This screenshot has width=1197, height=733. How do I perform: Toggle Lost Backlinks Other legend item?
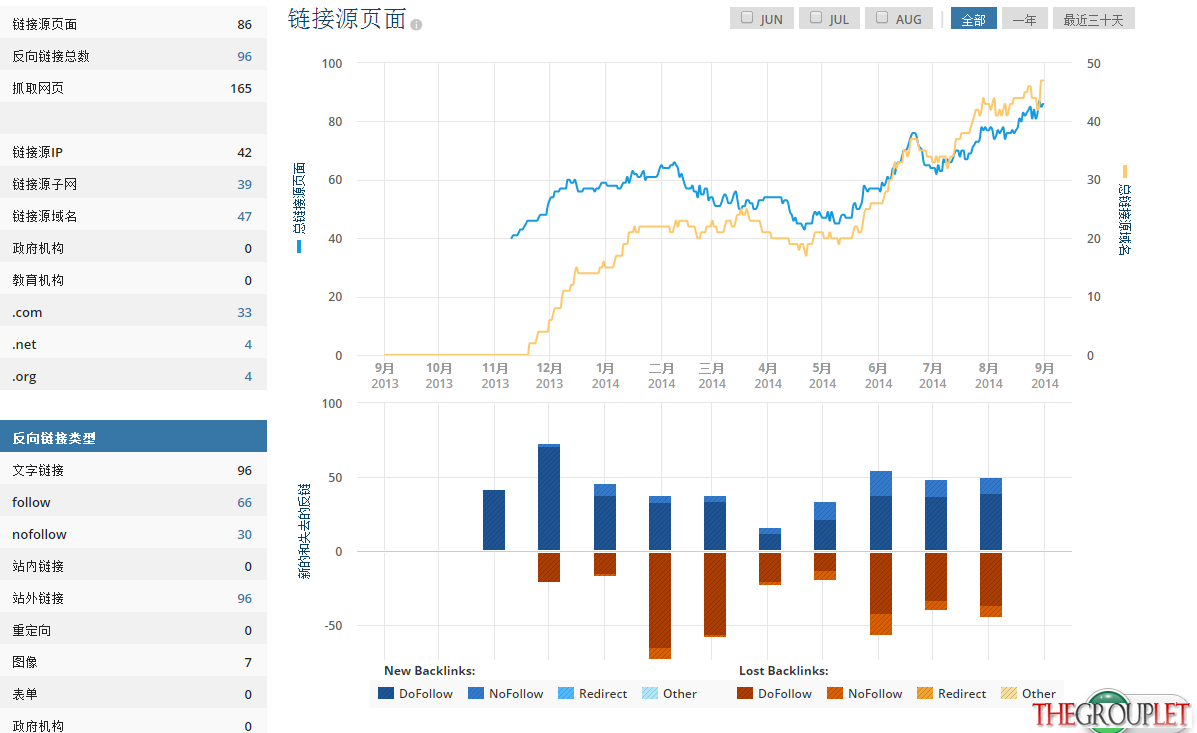coord(1028,693)
